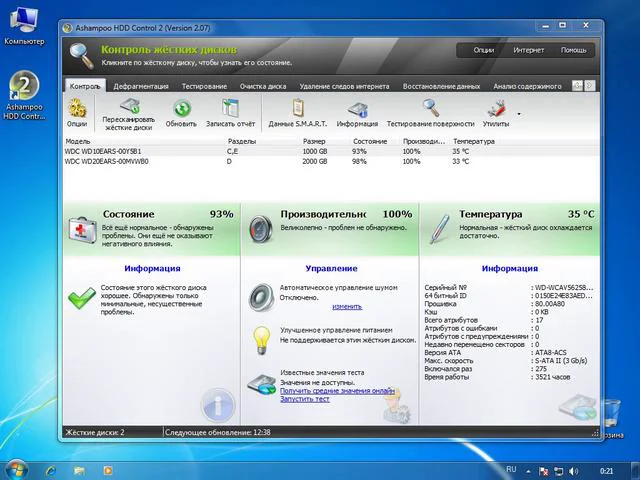Open the Опции header menu

484,50
